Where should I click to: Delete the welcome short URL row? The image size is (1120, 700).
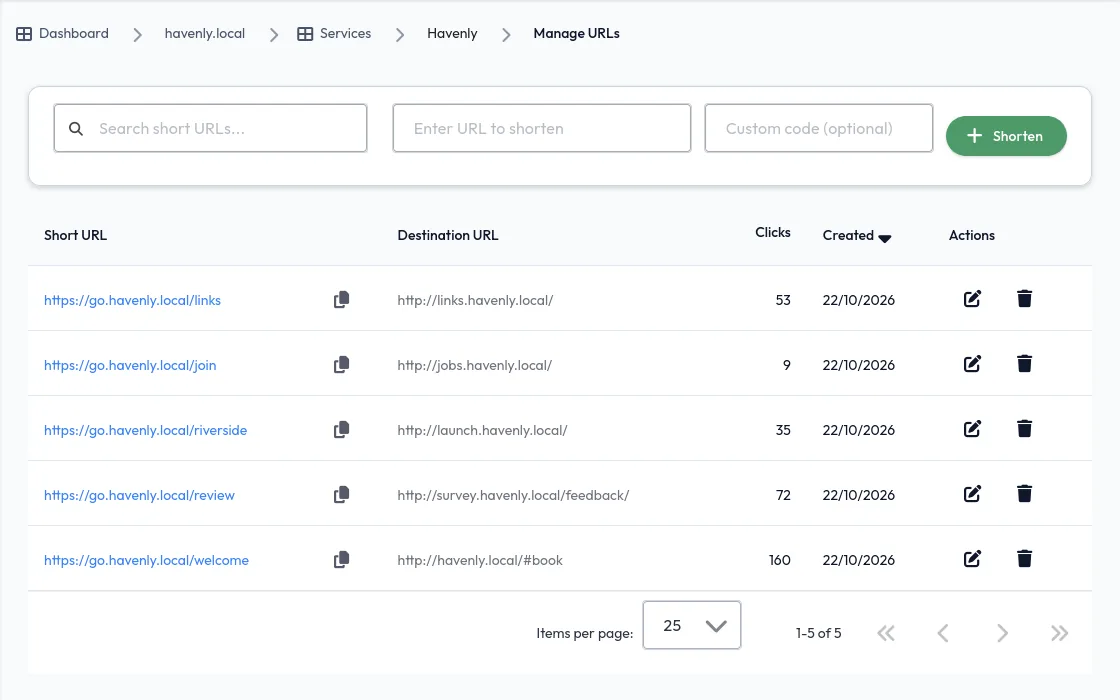[1024, 559]
